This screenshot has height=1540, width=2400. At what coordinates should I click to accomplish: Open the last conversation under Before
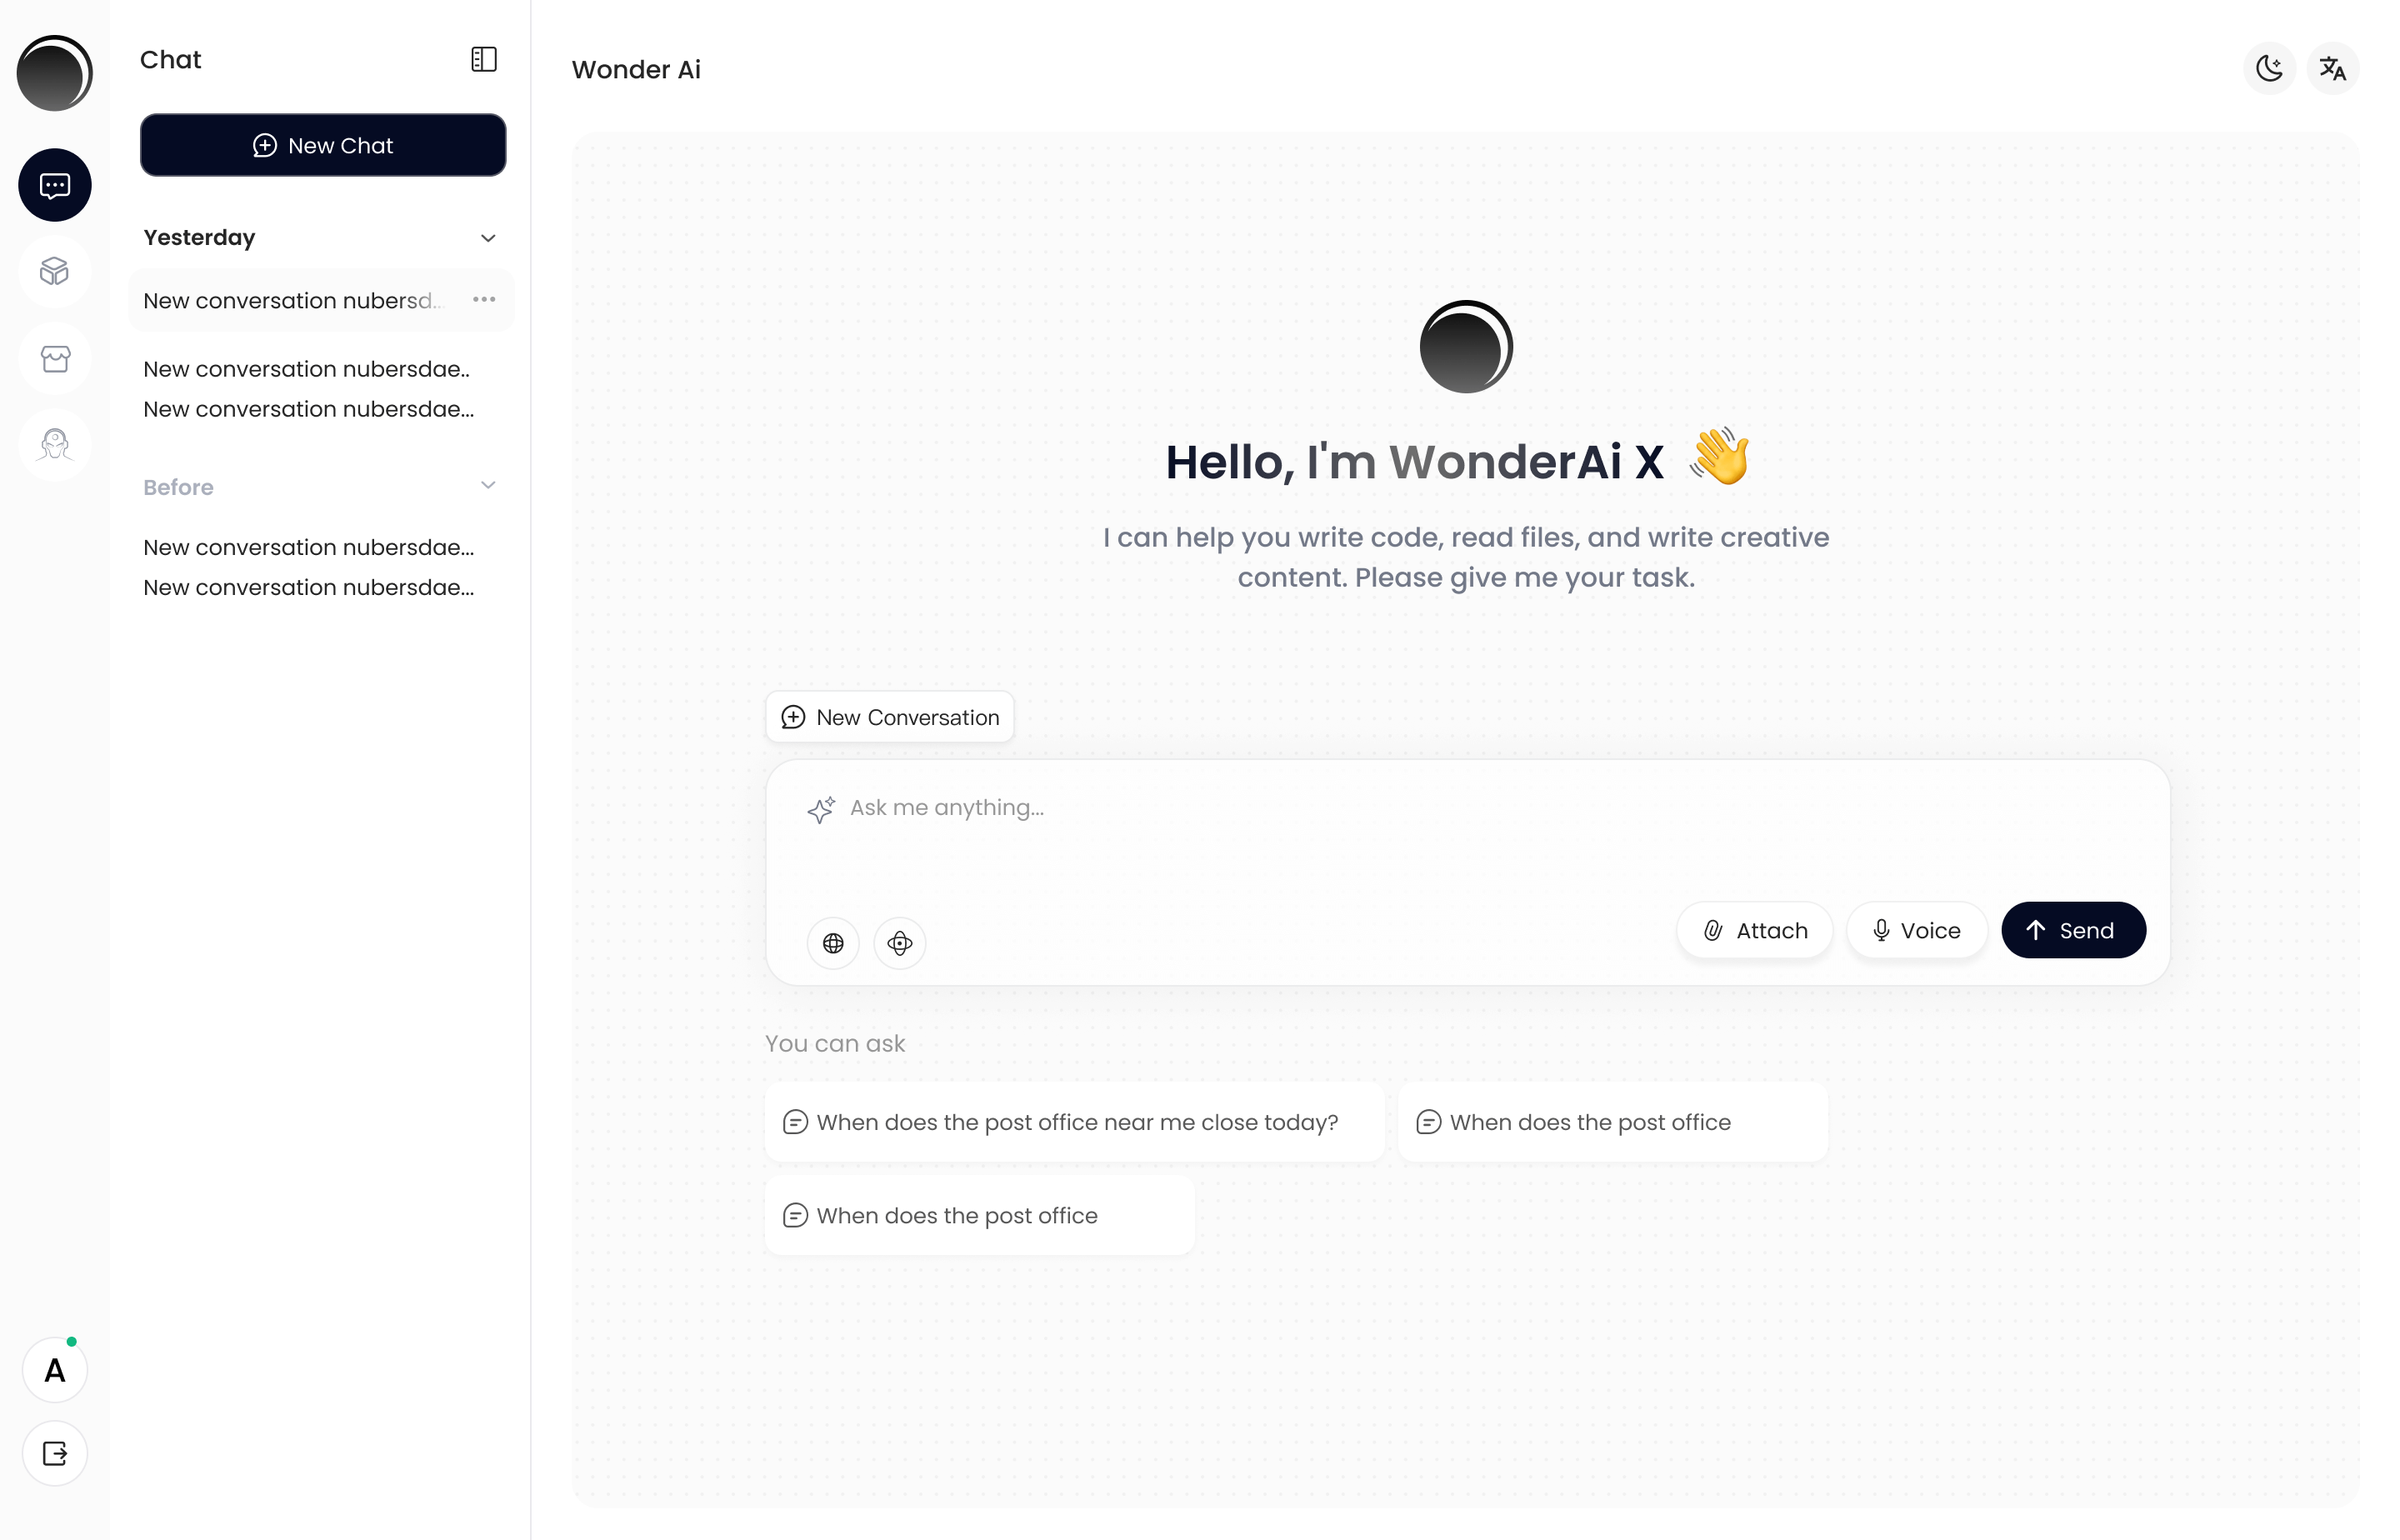point(308,588)
